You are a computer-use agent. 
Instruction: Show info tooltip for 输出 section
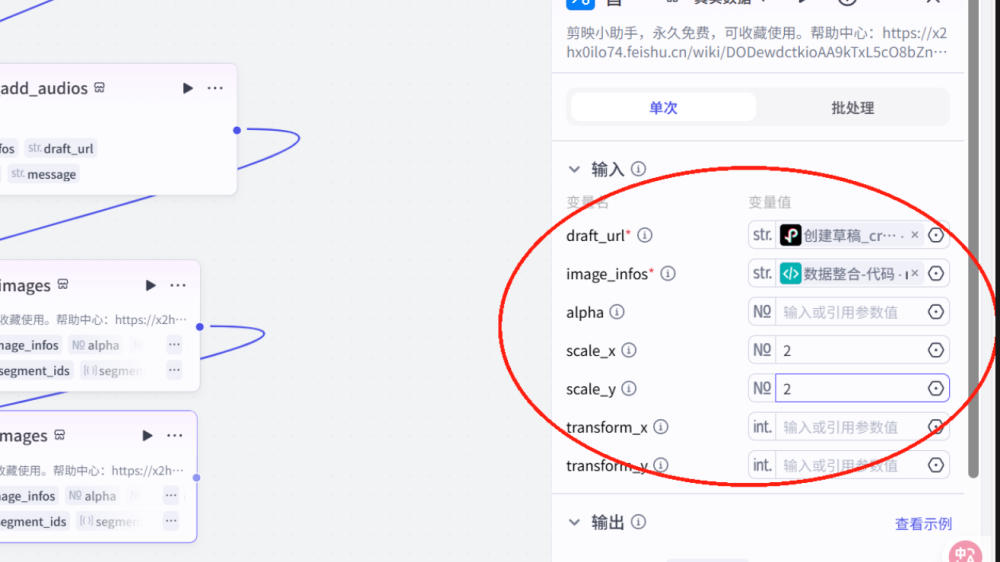tap(638, 522)
